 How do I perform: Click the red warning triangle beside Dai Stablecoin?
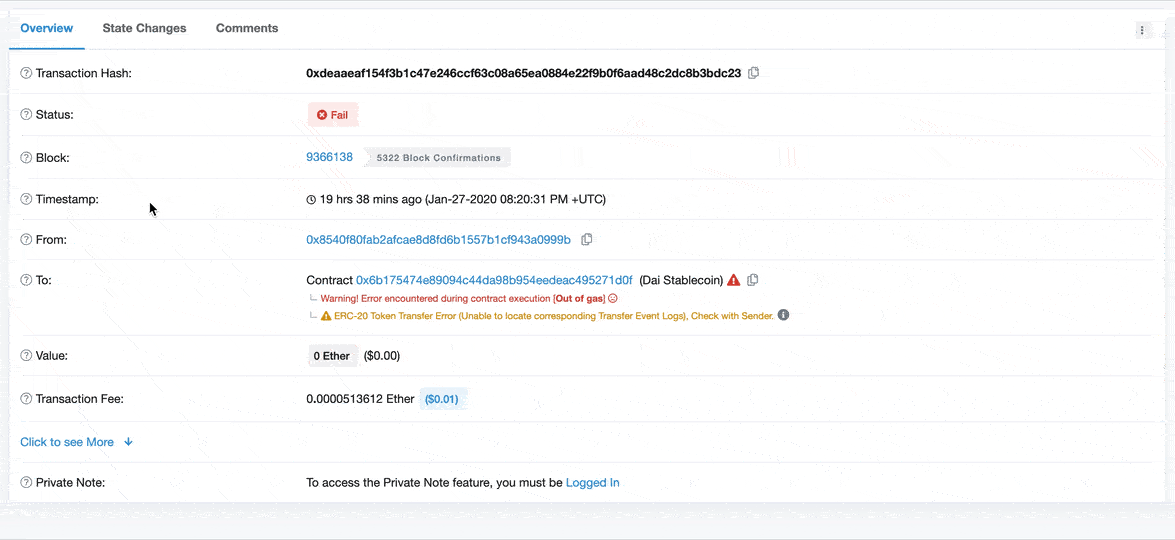[734, 280]
